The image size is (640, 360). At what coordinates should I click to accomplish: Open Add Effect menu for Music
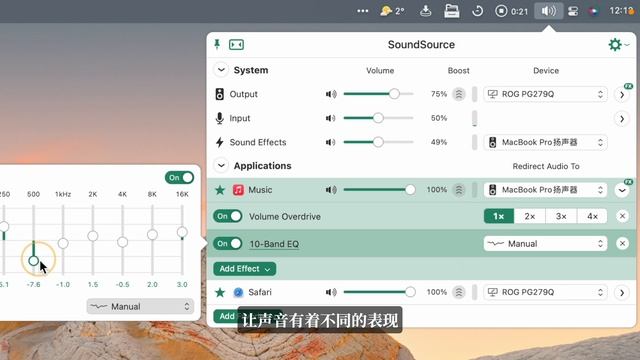(244, 269)
